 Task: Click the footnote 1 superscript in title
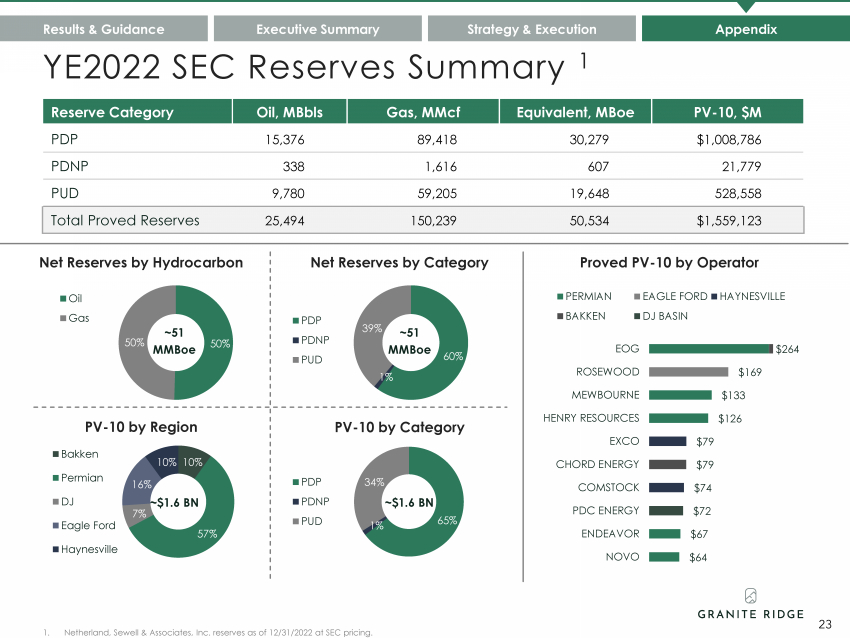[583, 60]
